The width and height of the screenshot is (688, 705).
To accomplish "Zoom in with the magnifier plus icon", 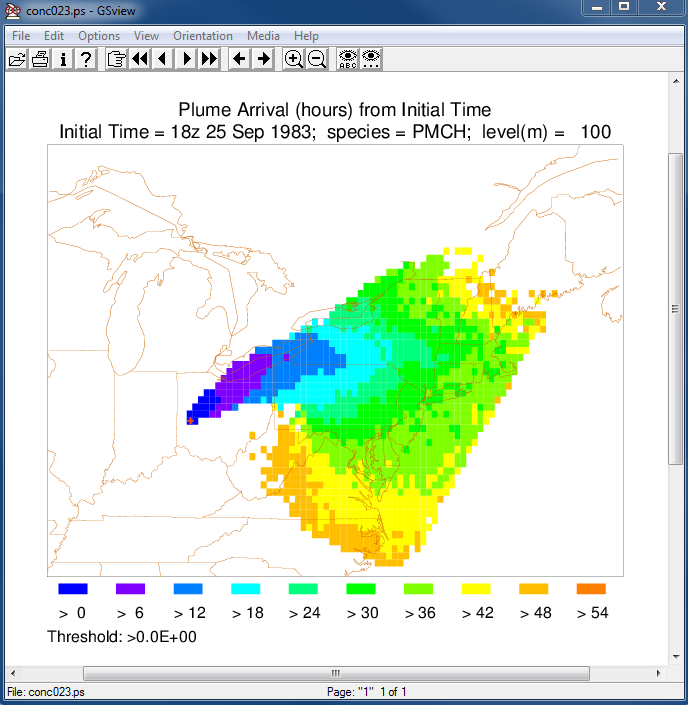I will pos(294,59).
